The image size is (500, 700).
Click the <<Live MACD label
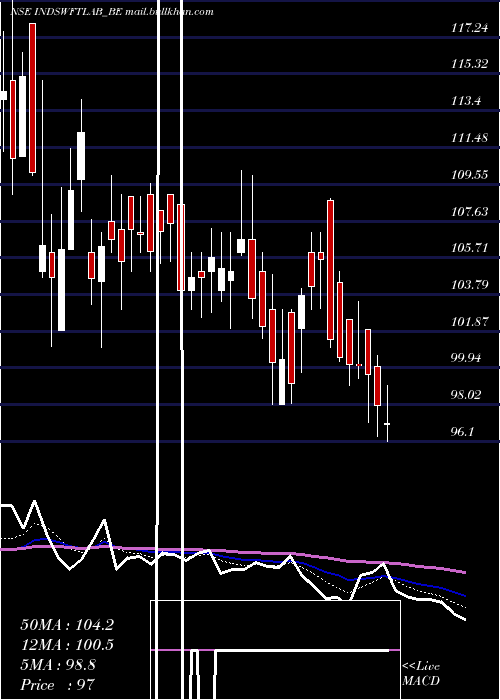pyautogui.click(x=421, y=674)
